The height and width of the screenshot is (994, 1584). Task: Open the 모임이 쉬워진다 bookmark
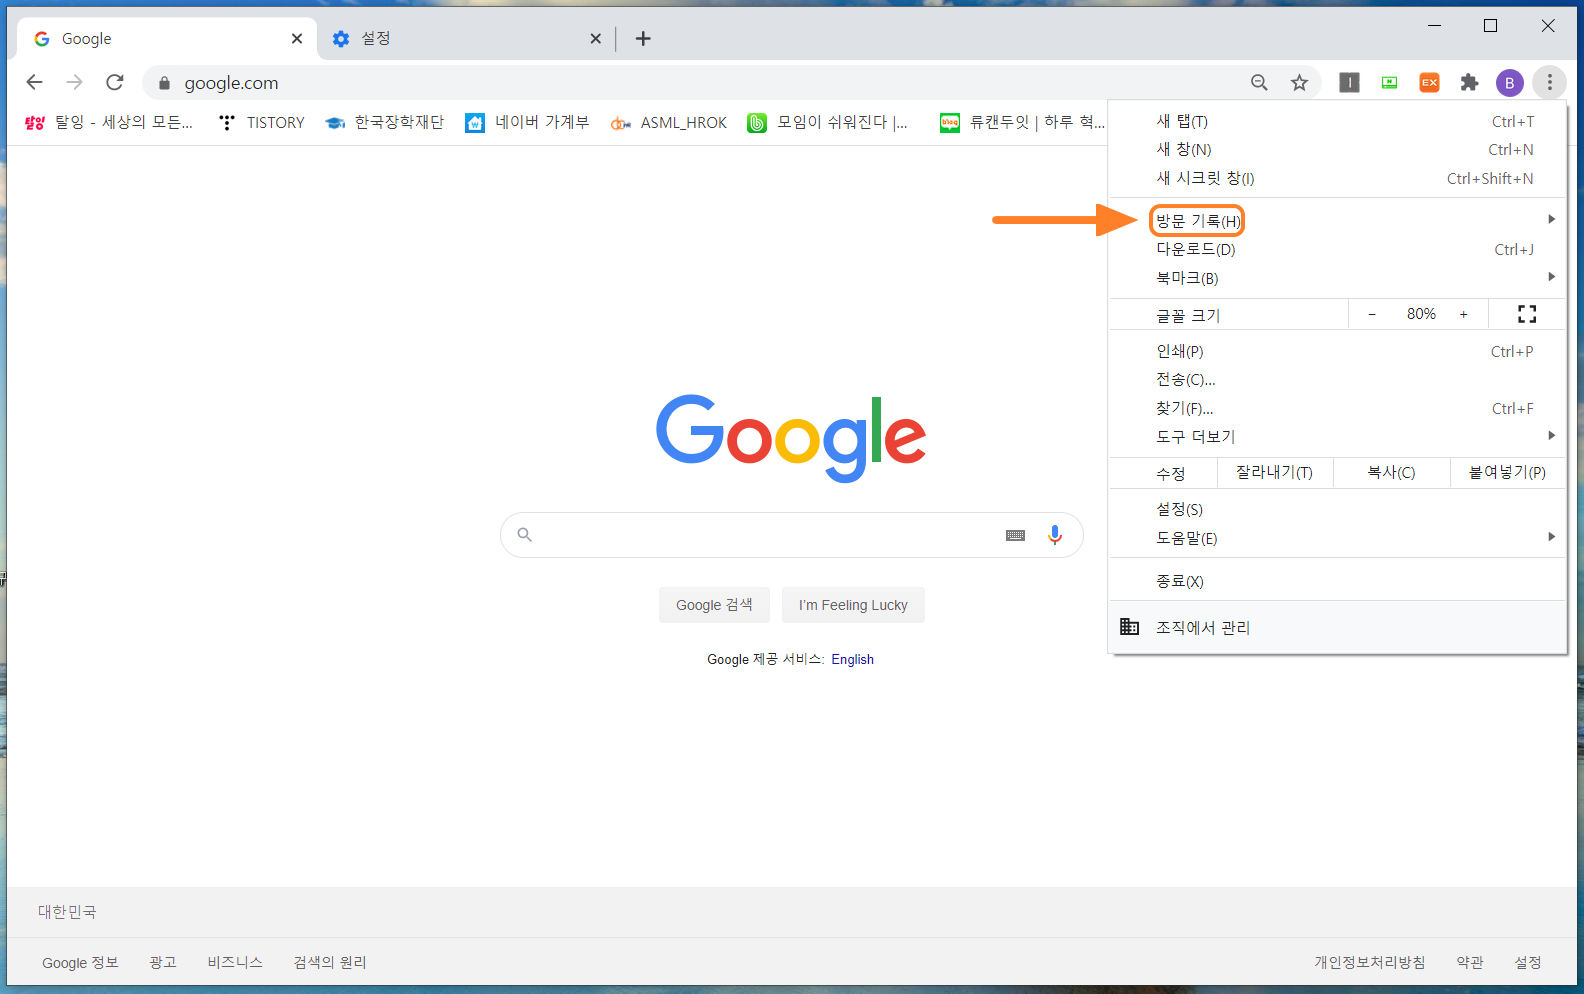click(x=828, y=122)
